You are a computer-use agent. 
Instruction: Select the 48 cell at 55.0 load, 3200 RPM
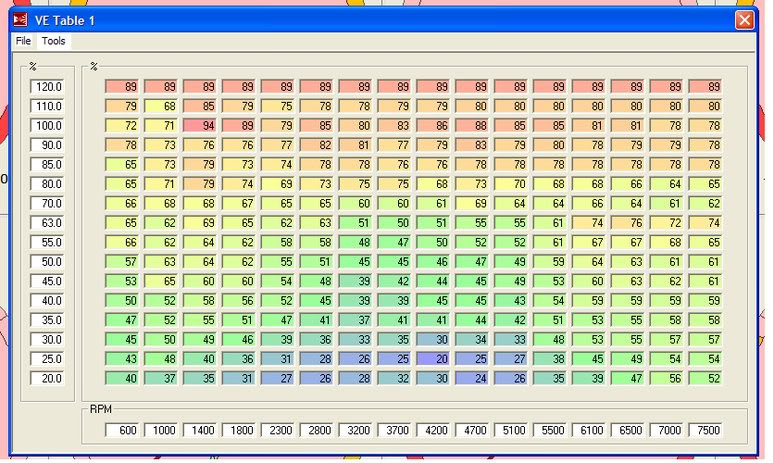pyautogui.click(x=355, y=242)
